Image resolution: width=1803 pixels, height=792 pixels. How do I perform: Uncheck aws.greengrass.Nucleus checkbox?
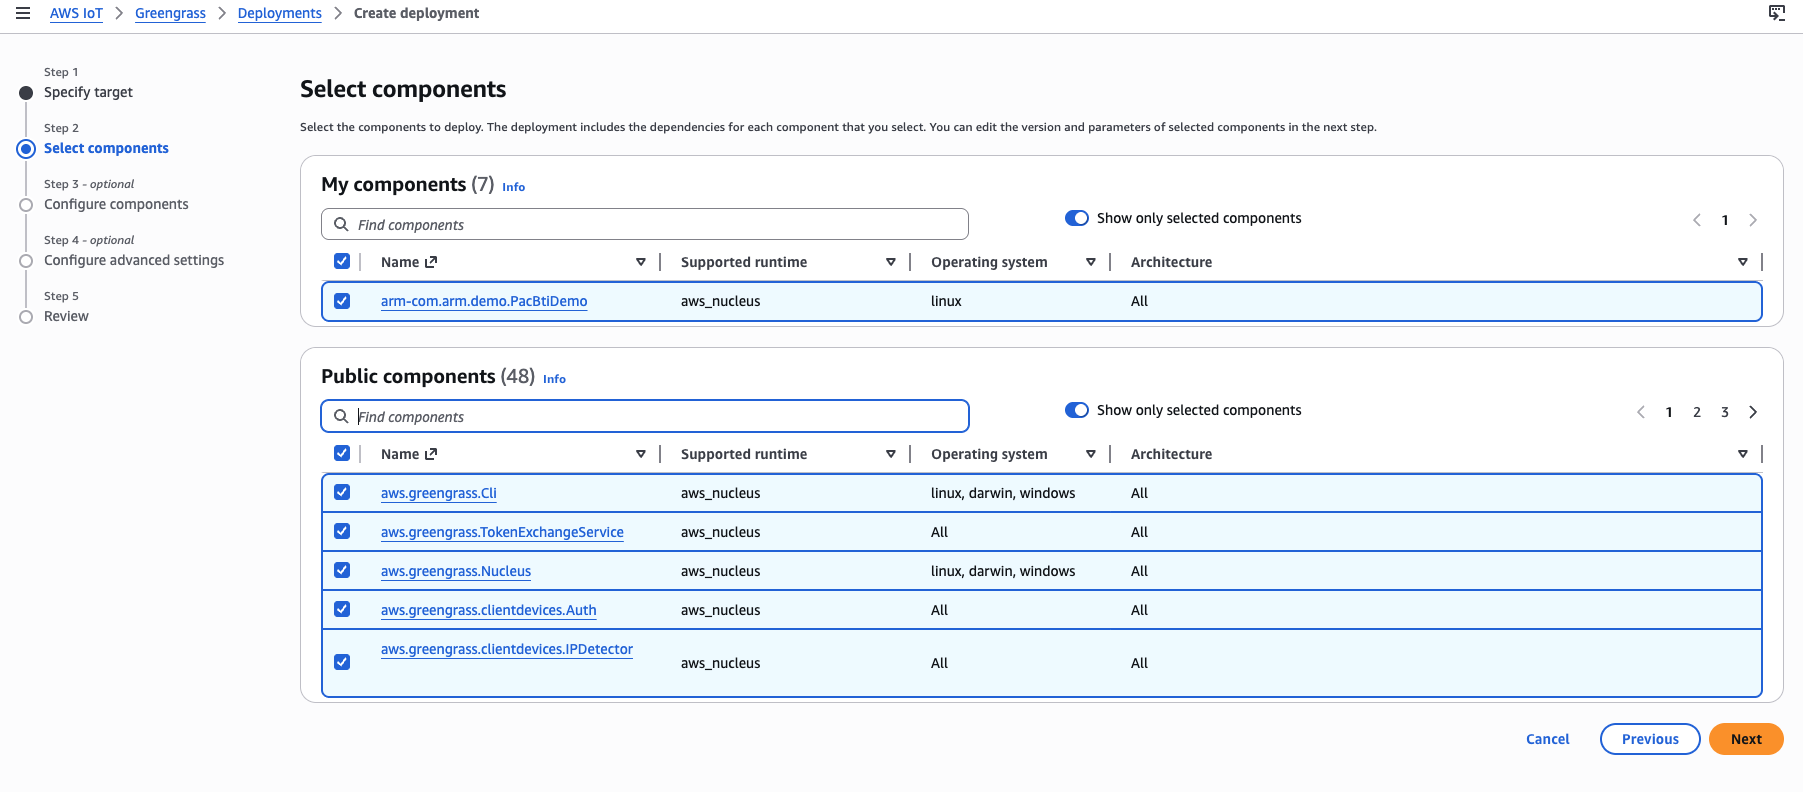[x=342, y=570]
